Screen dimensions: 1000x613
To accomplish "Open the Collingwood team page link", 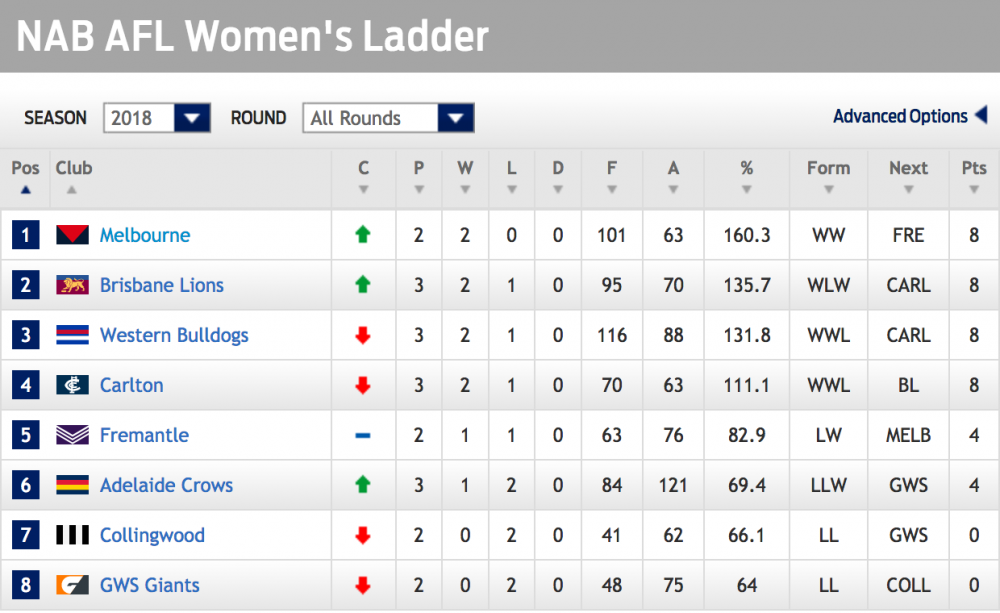I will point(152,535).
